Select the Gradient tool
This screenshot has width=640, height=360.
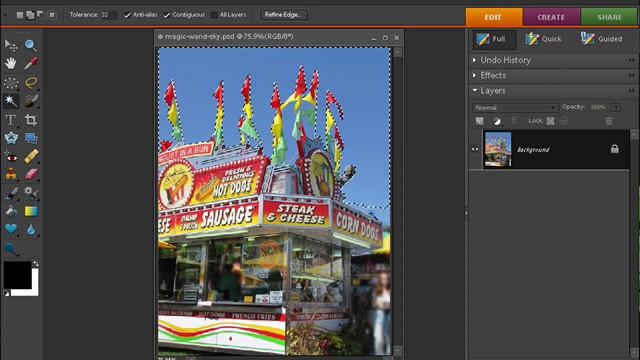click(x=31, y=211)
